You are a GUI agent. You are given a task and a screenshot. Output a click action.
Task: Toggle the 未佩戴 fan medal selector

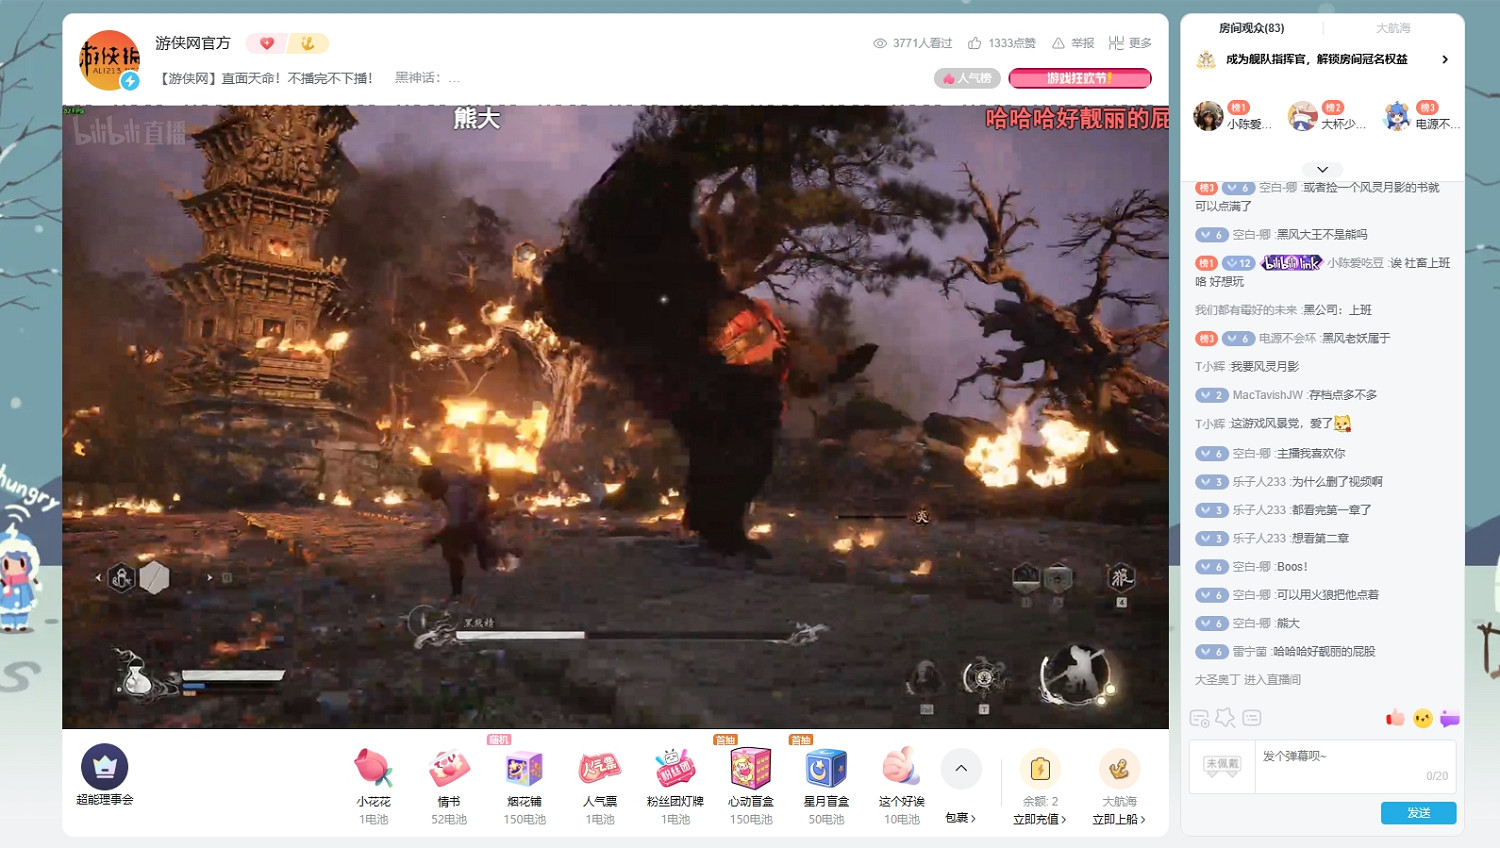[x=1221, y=766]
